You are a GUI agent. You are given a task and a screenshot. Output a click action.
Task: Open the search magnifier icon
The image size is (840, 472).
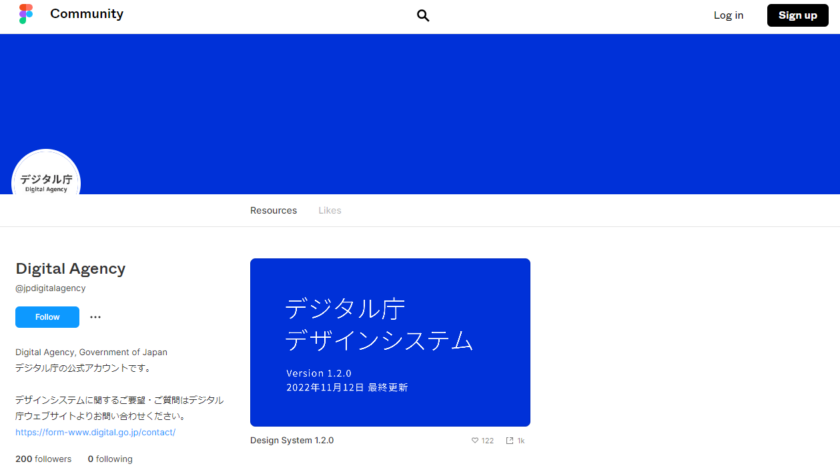(x=423, y=16)
